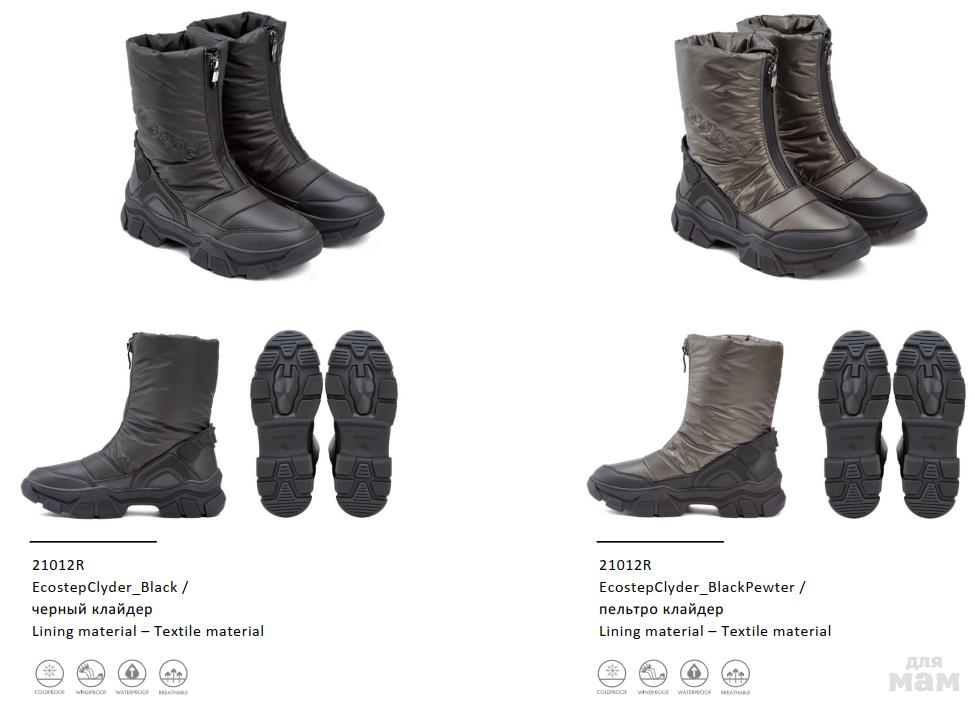Screen dimensions: 975x706
Task: Click the EcostepClyder_Black product name
Action: [x=105, y=587]
